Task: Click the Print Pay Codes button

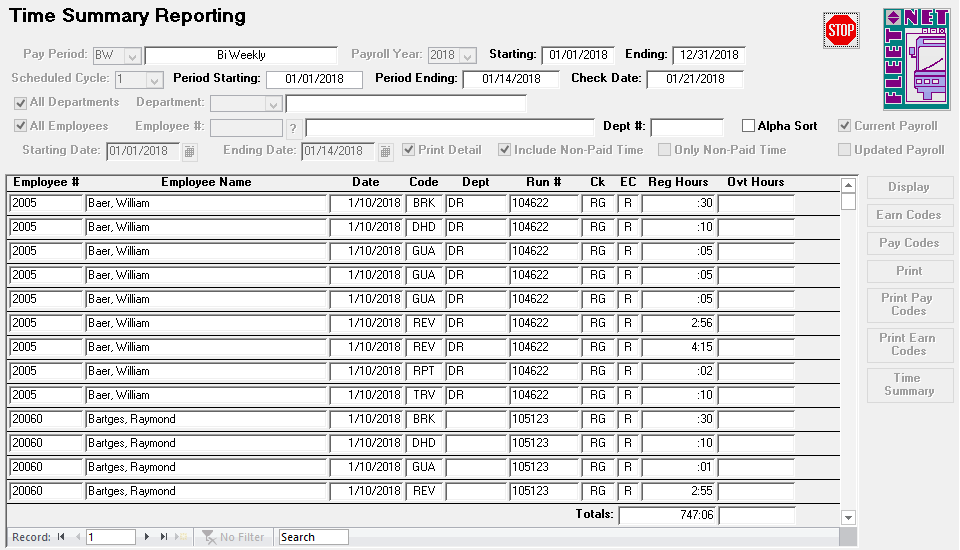Action: coord(908,305)
